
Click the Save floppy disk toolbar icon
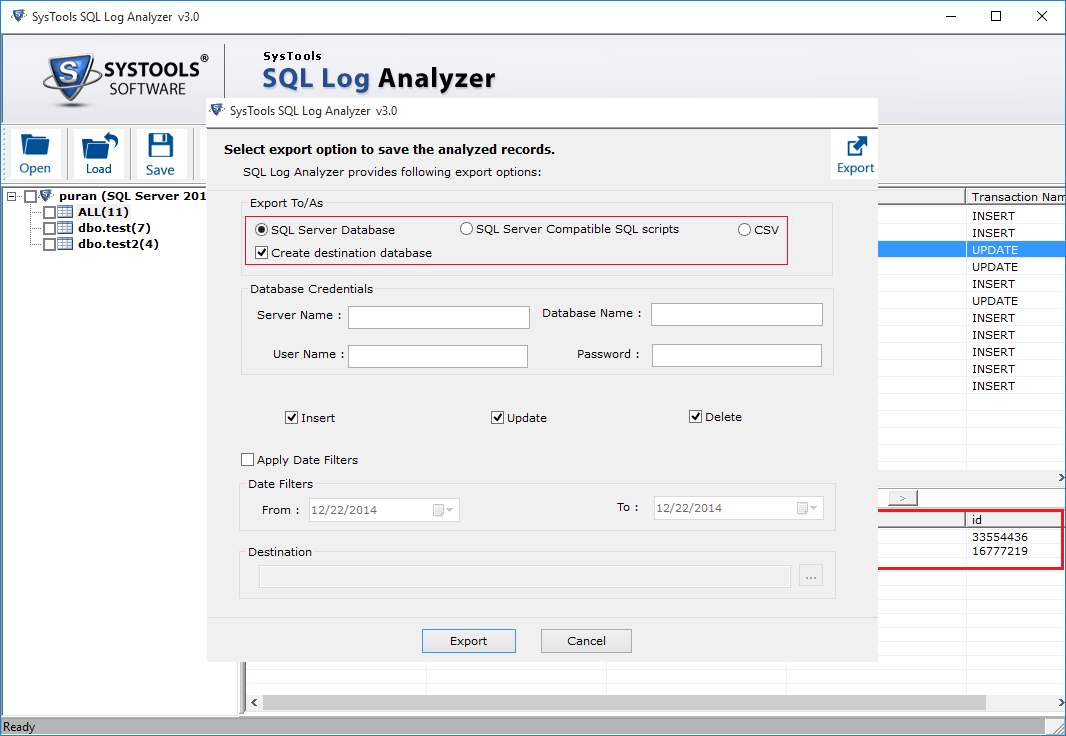160,154
